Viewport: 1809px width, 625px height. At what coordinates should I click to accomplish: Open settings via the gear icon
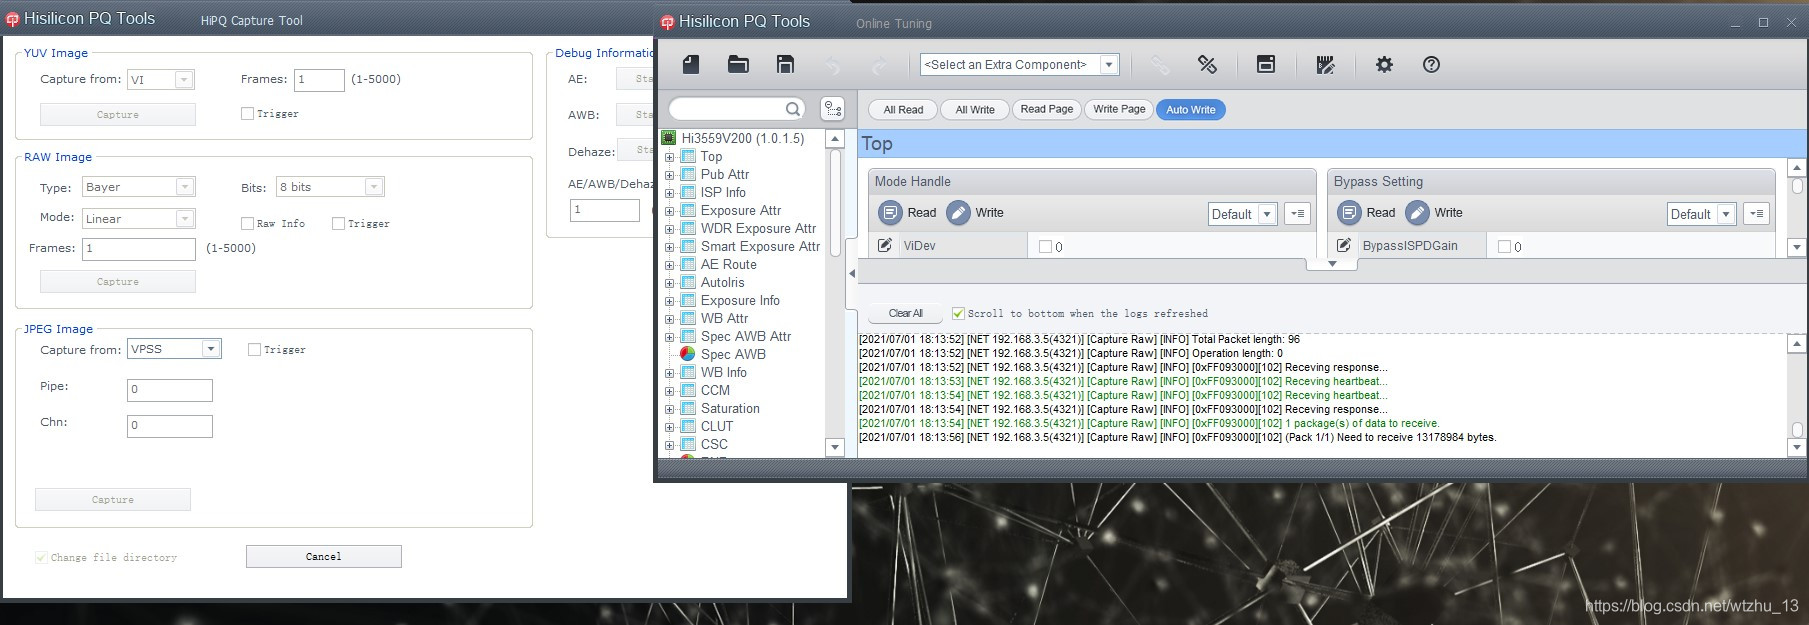point(1384,65)
